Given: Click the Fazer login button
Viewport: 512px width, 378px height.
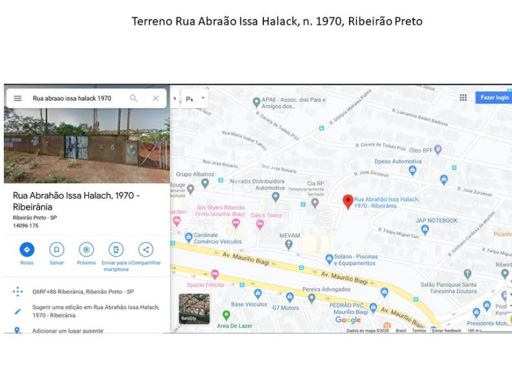Looking at the screenshot, I should (x=494, y=97).
